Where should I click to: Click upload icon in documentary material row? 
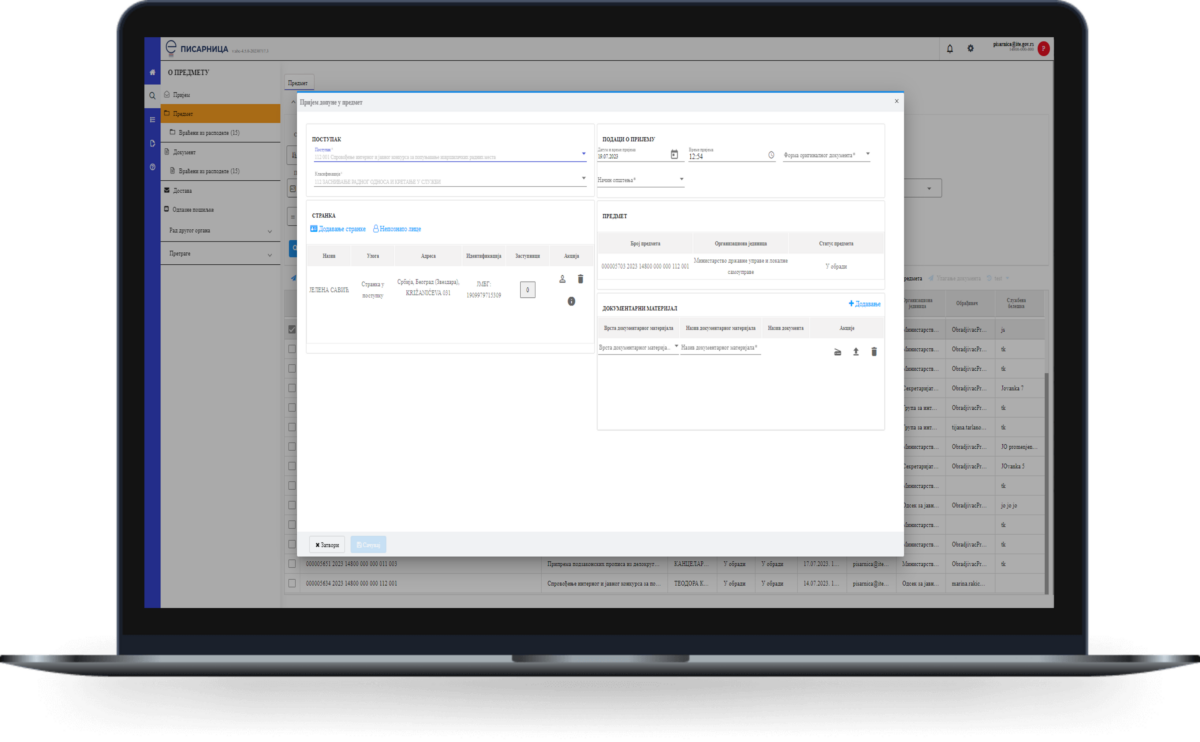pyautogui.click(x=856, y=351)
